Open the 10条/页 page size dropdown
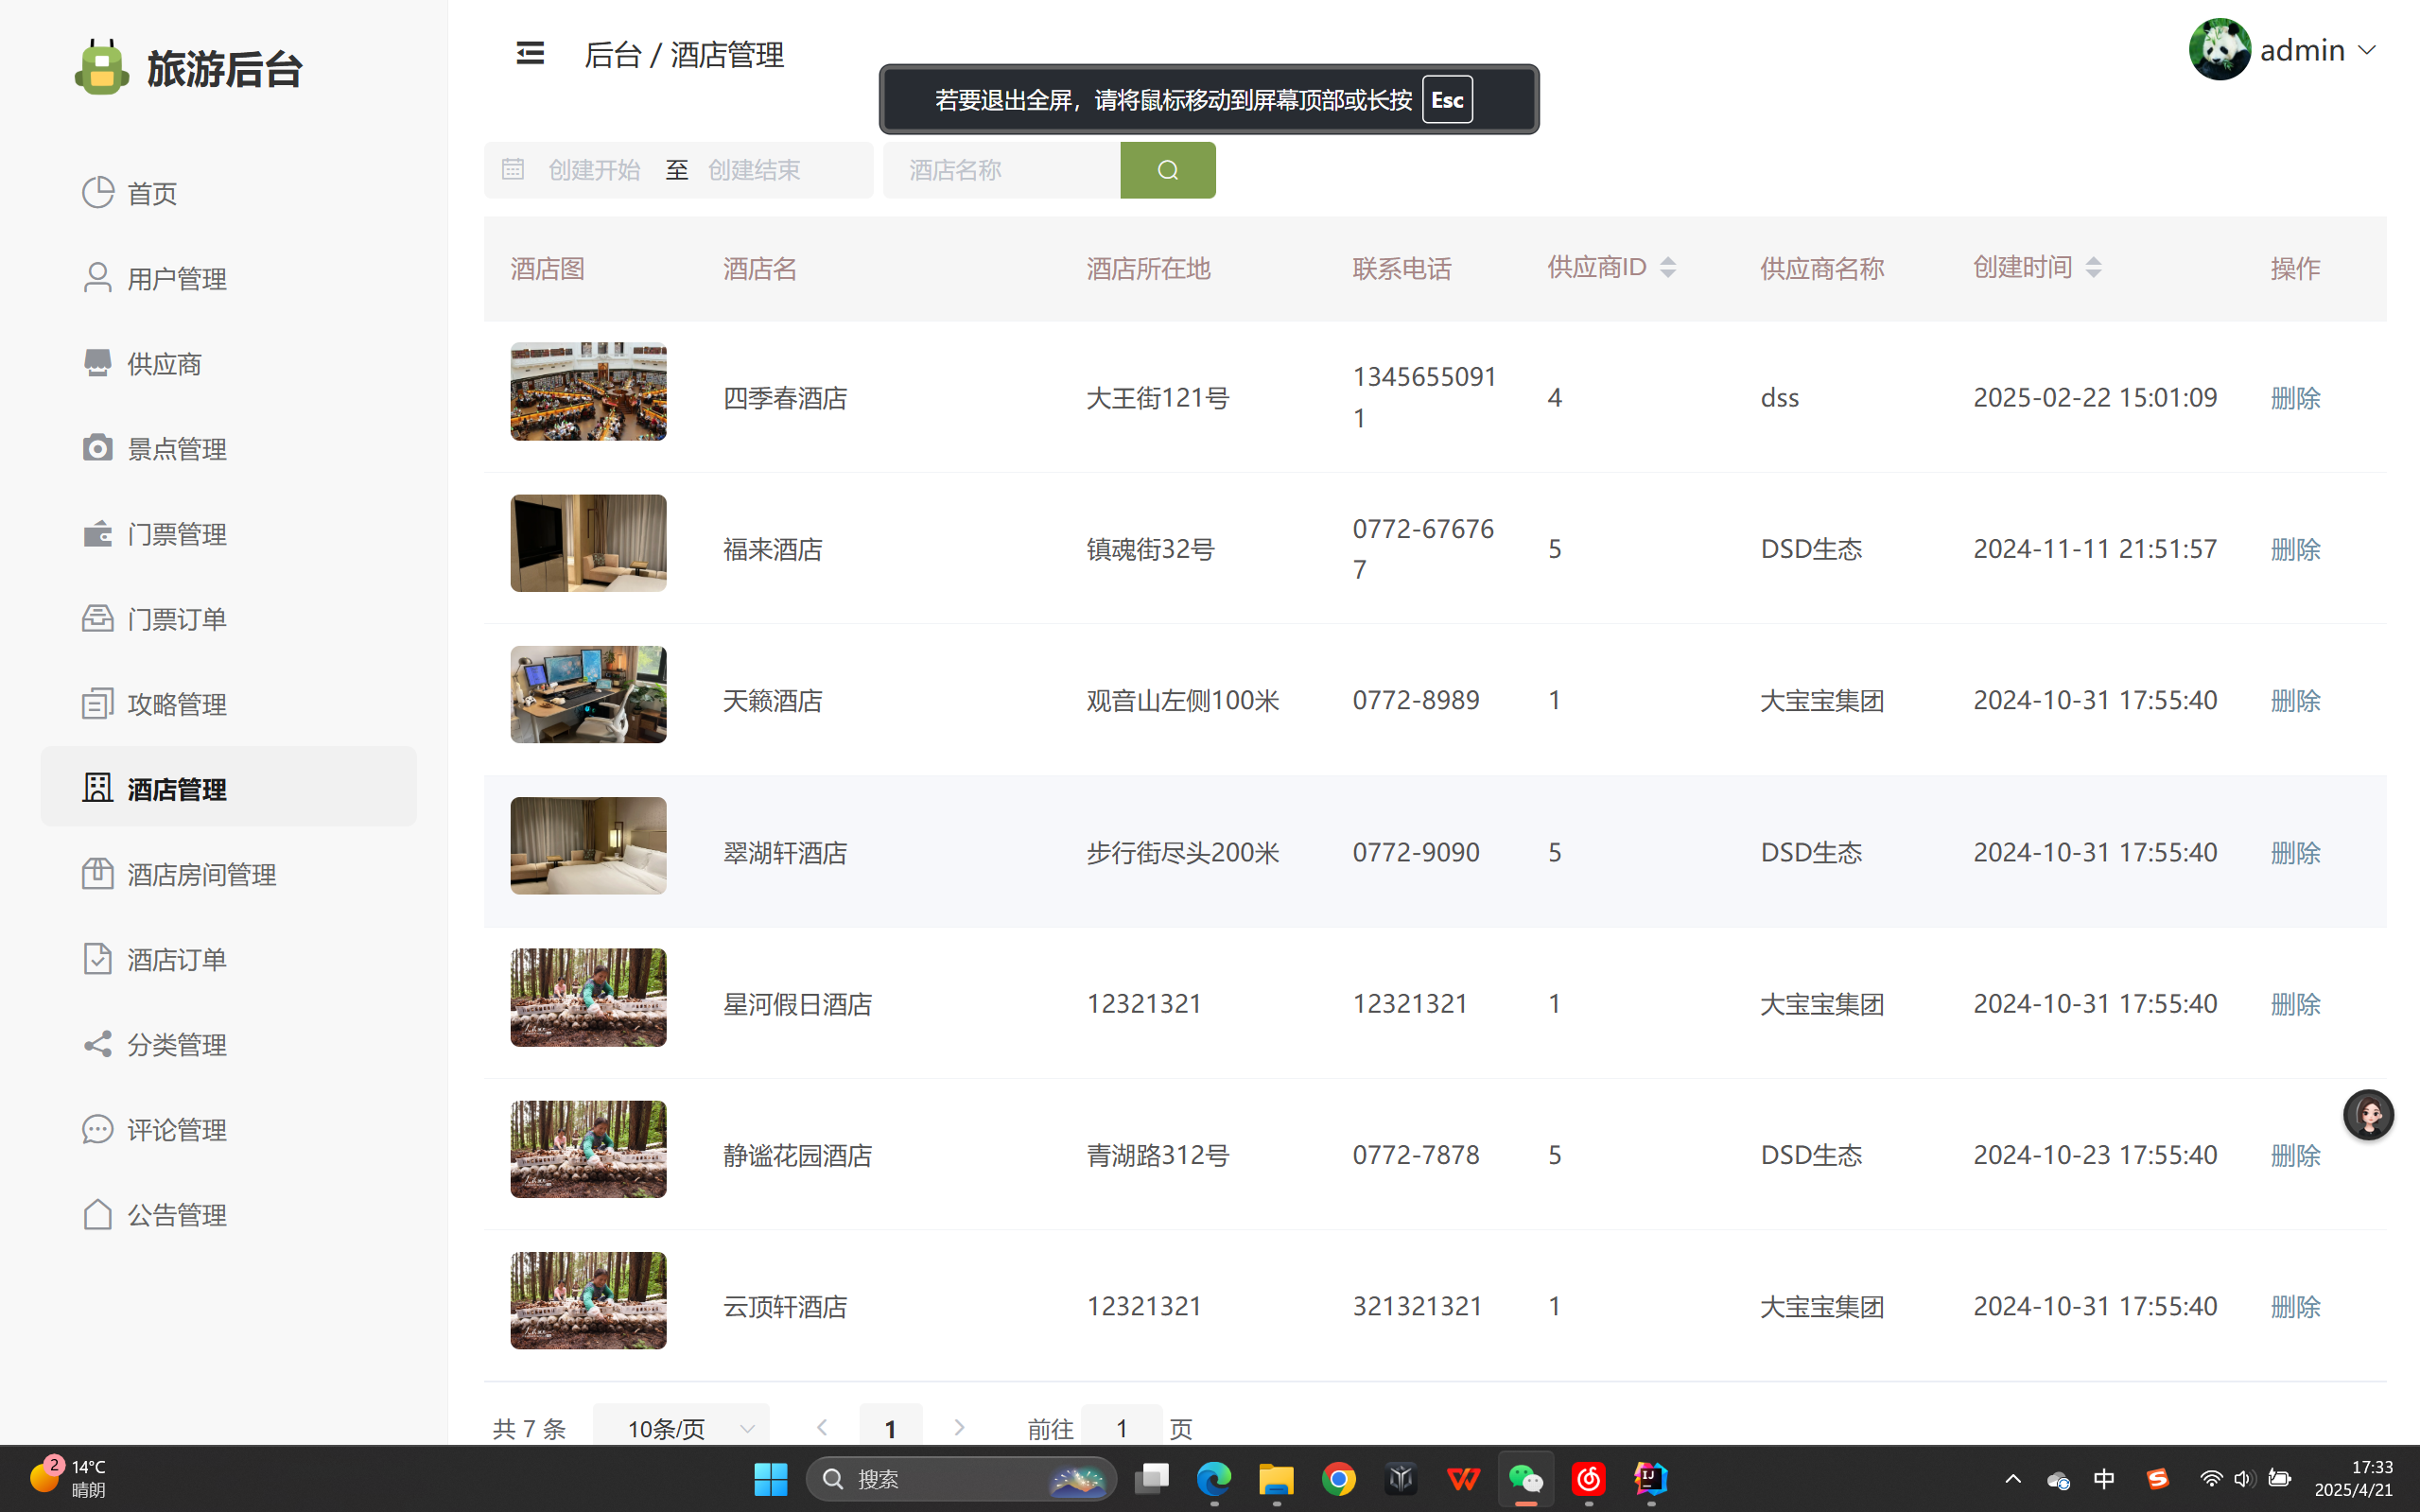Viewport: 2420px width, 1512px height. point(681,1428)
